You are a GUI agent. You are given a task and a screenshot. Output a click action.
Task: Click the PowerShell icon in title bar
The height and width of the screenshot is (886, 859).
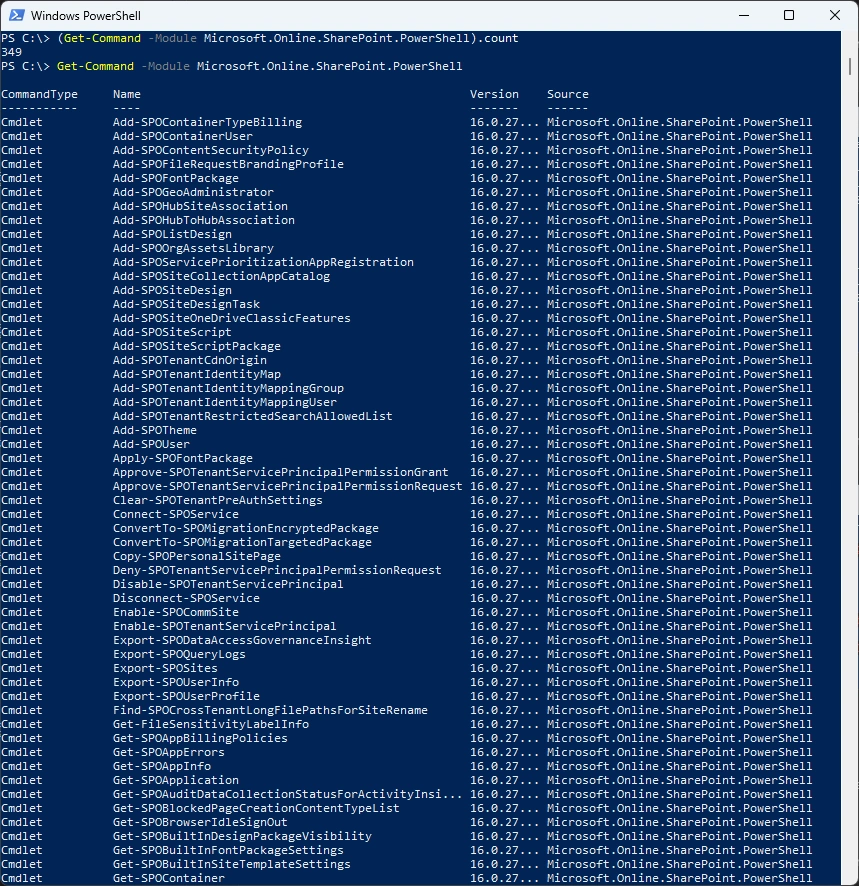coord(15,15)
